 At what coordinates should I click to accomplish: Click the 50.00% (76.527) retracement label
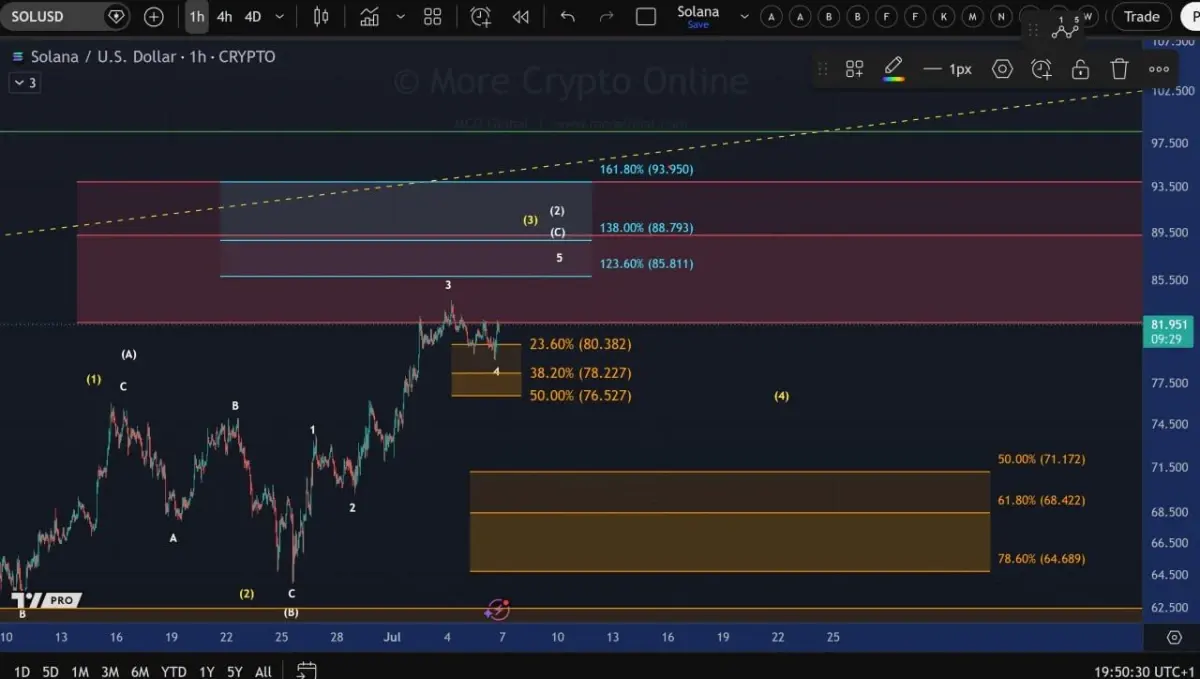coord(580,396)
